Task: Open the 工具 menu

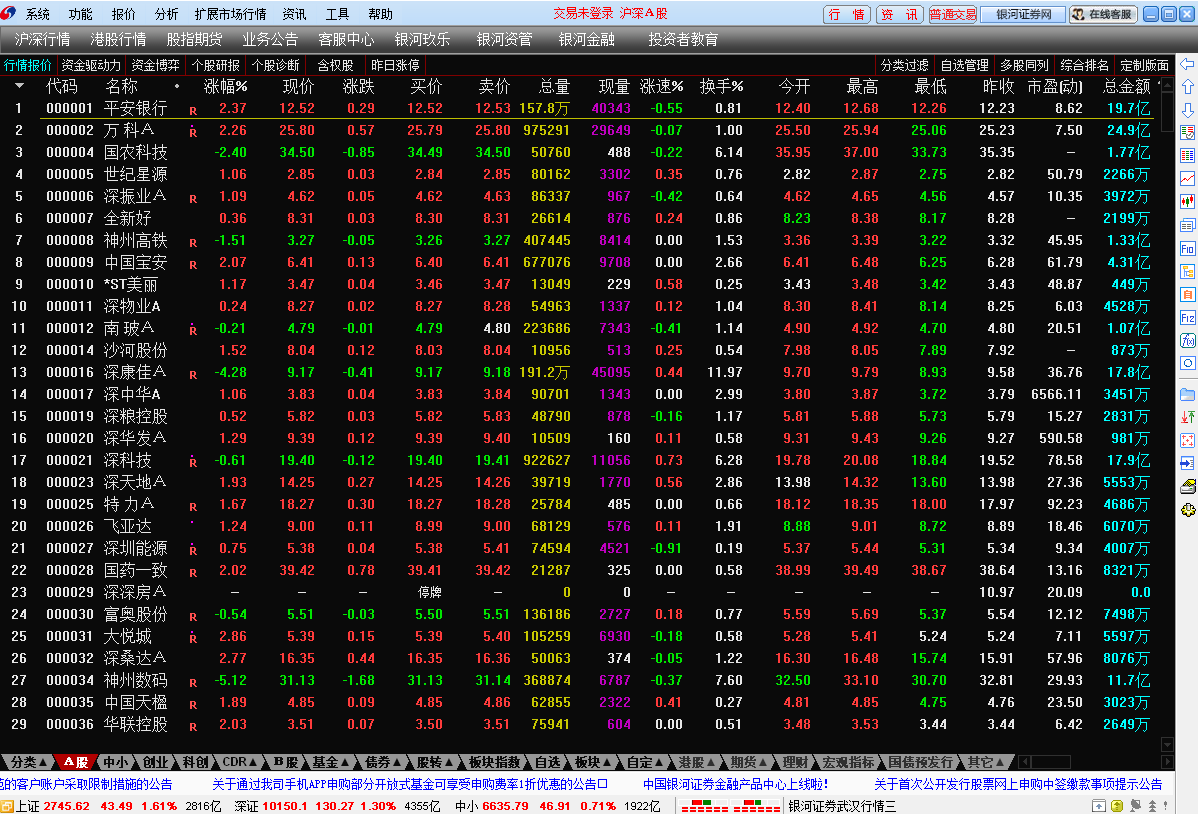Action: pyautogui.click(x=337, y=15)
